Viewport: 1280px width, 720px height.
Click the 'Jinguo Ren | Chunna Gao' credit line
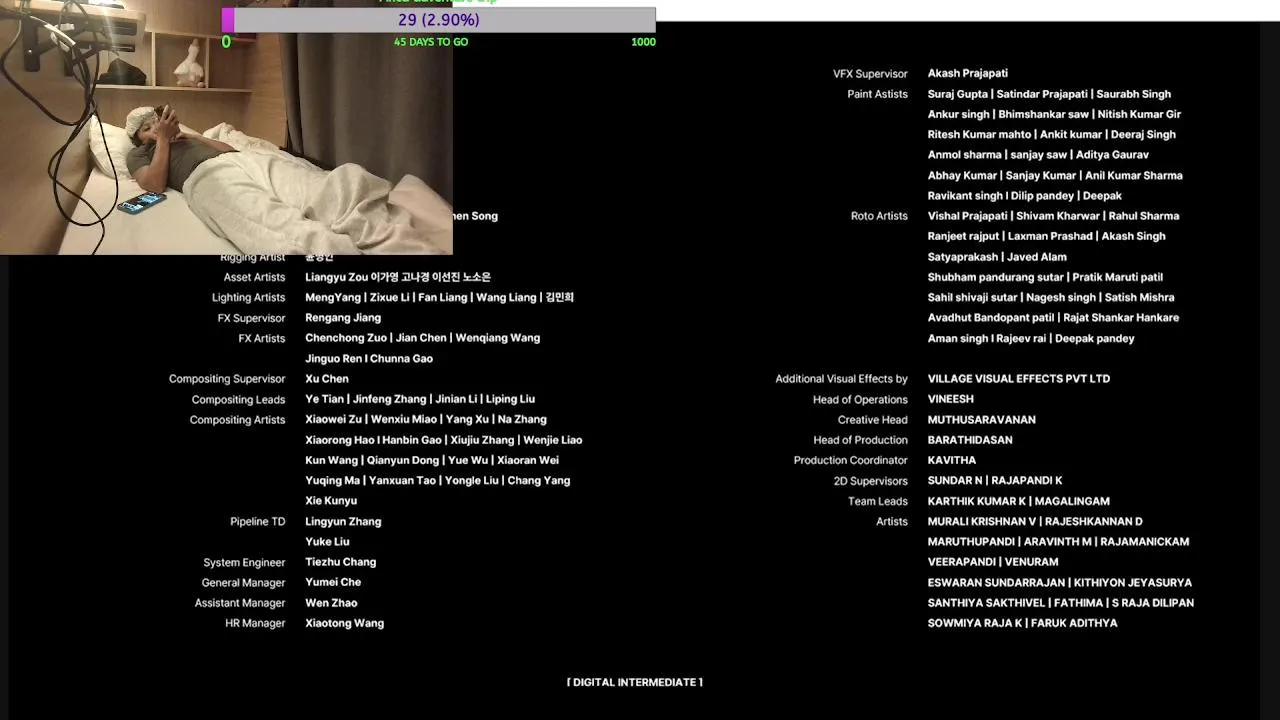click(369, 359)
